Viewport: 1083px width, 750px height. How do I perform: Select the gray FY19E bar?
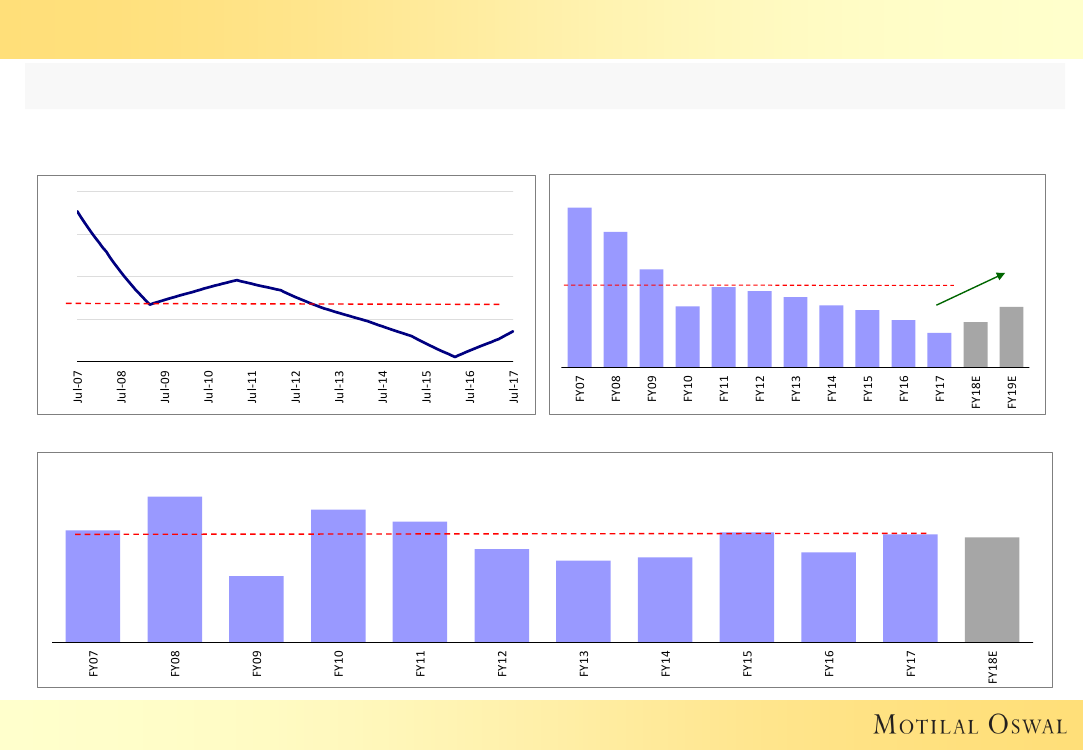tap(1011, 337)
